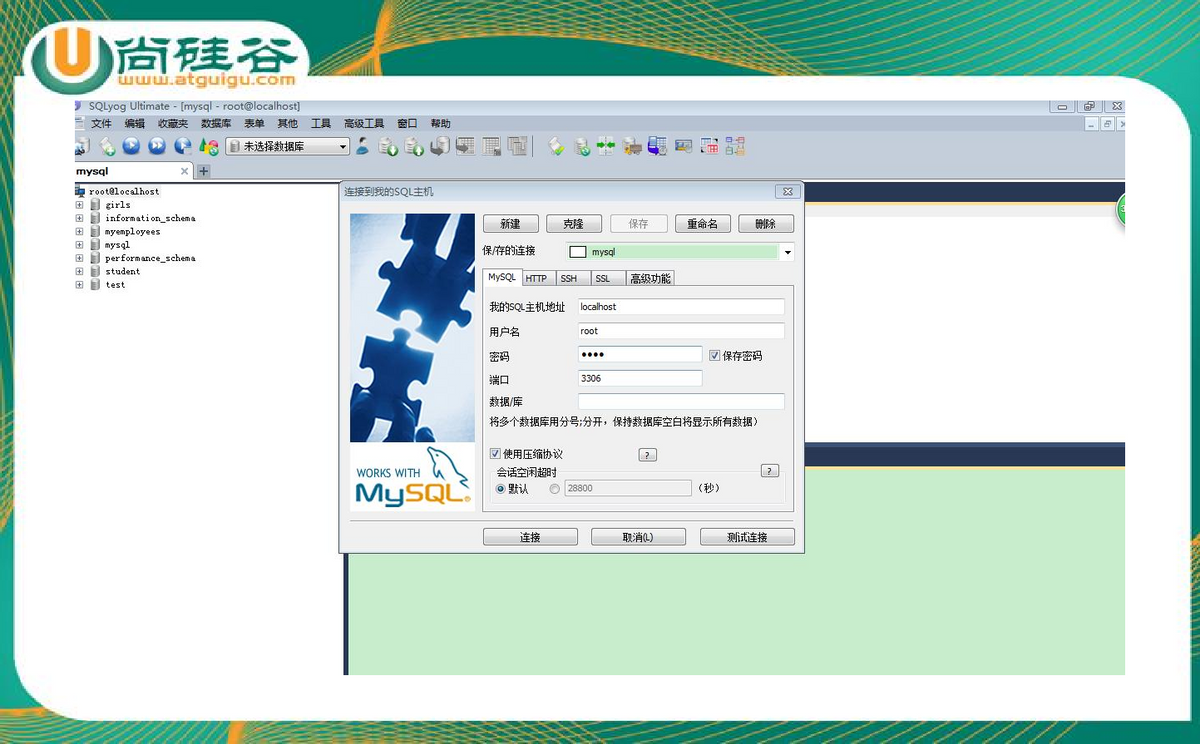The width and height of the screenshot is (1200, 744).
Task: Select the 默认 radio button for session timeout
Action: click(501, 488)
